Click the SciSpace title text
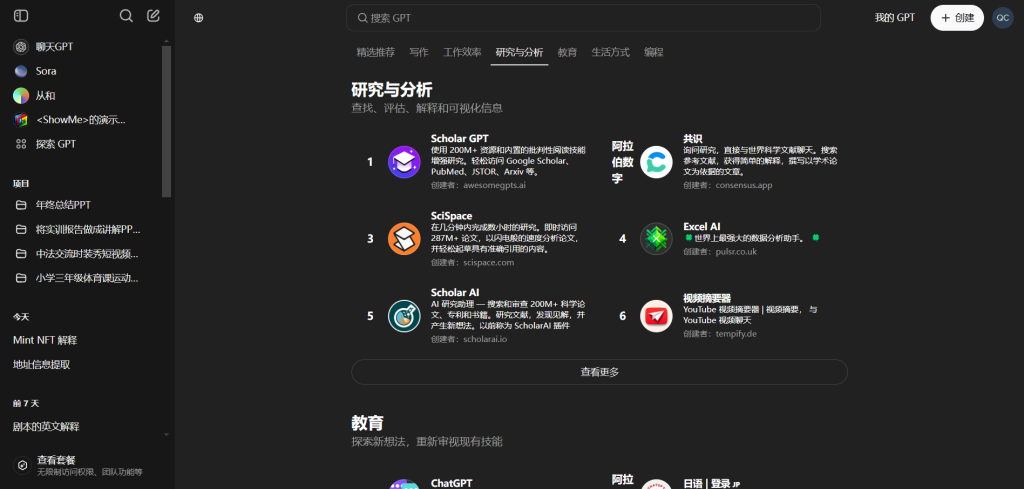Image resolution: width=1024 pixels, height=489 pixels. (x=451, y=215)
